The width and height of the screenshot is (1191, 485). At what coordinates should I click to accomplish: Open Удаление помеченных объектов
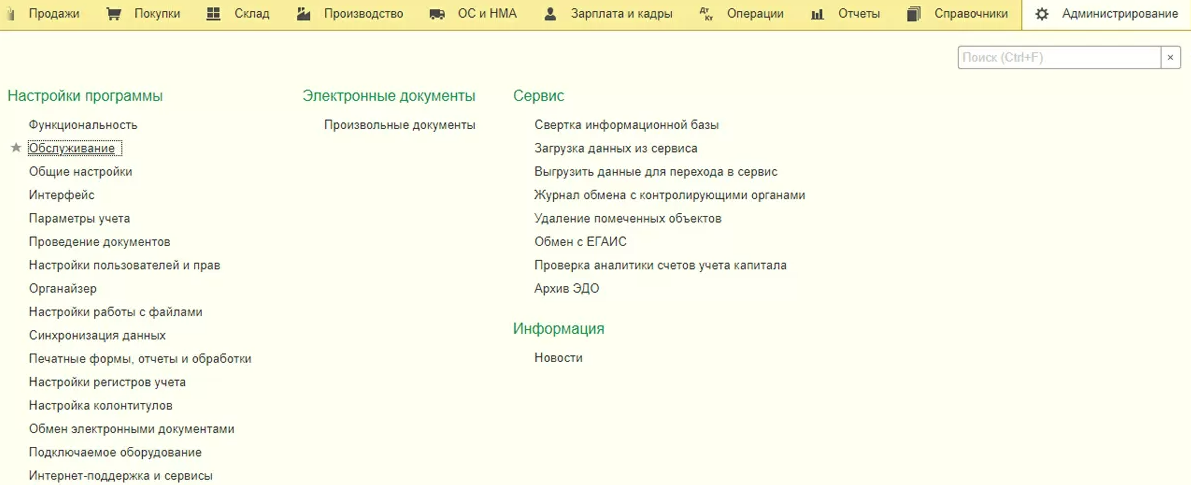point(627,218)
